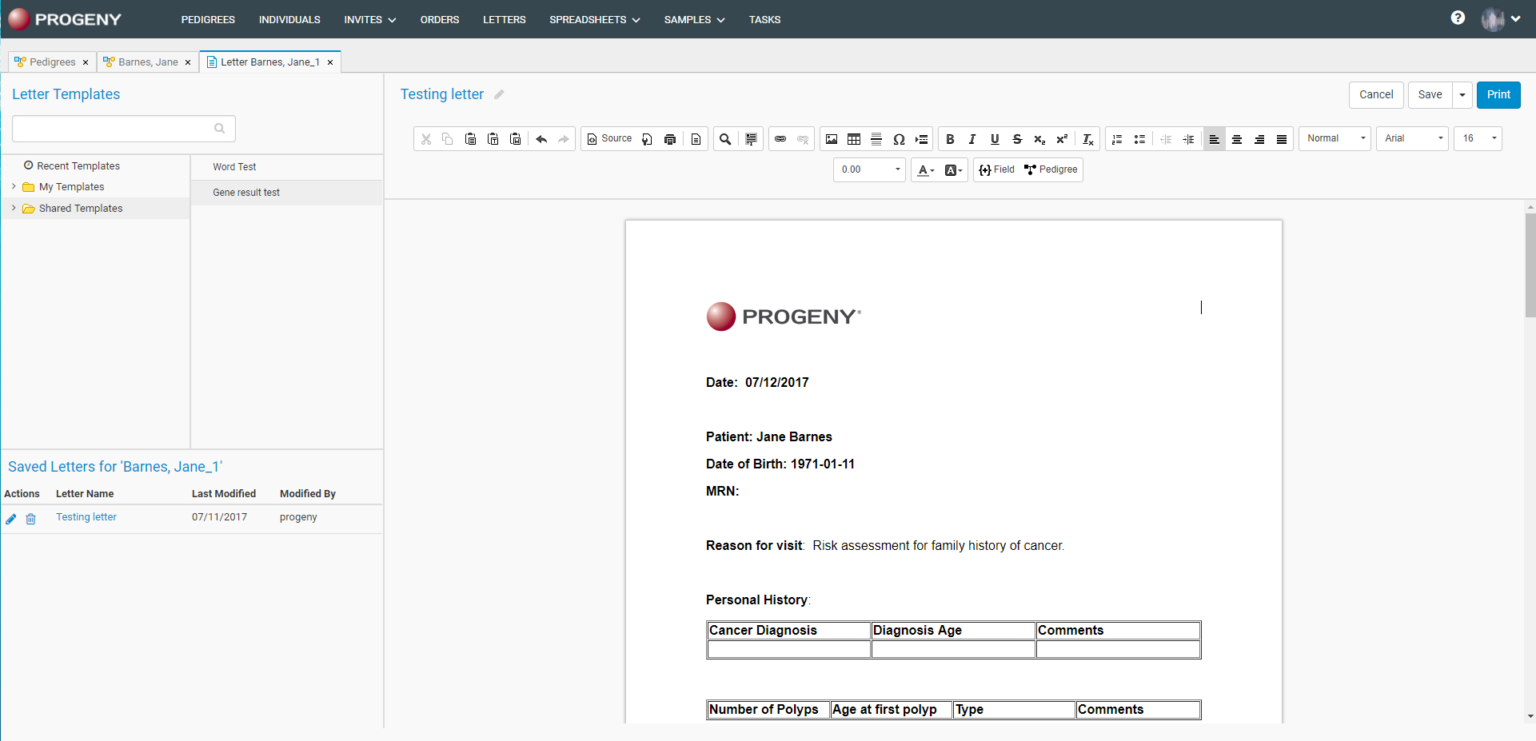The image size is (1536, 741).
Task: Click the Print button
Action: 1498,94
